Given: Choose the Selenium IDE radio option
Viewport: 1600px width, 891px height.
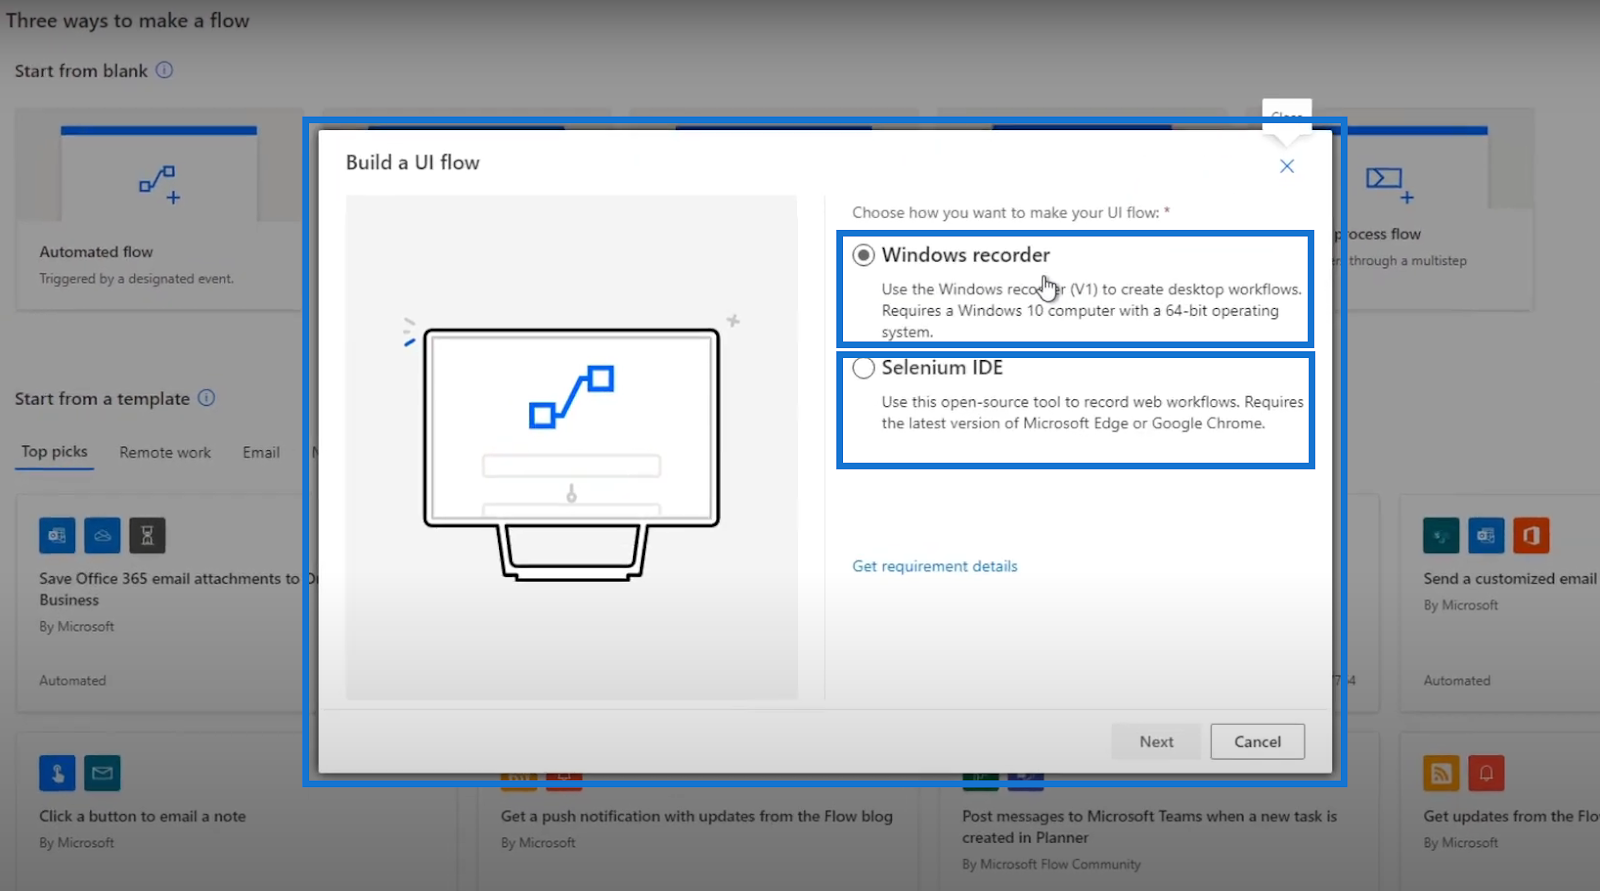Looking at the screenshot, I should [x=863, y=368].
